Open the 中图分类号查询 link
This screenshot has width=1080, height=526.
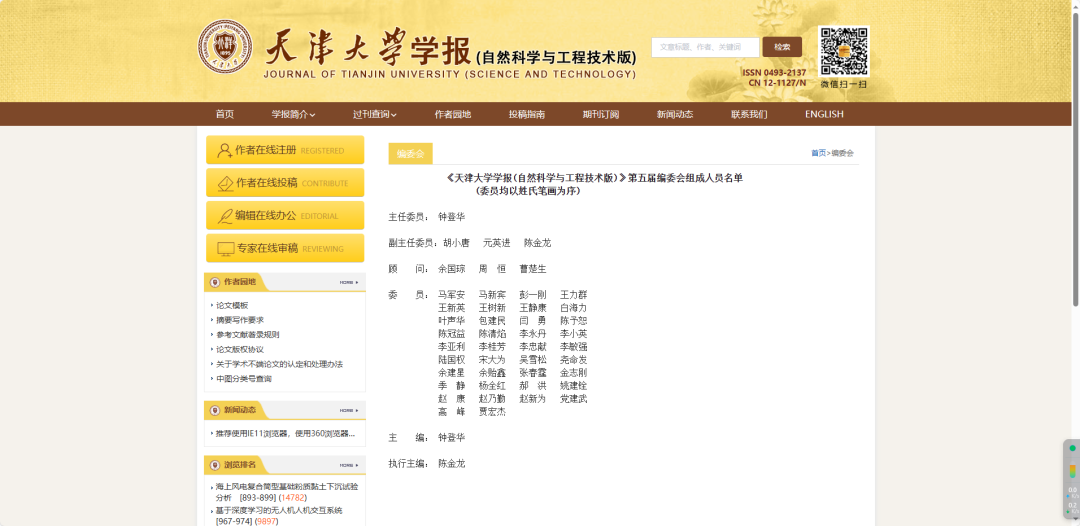(x=244, y=379)
